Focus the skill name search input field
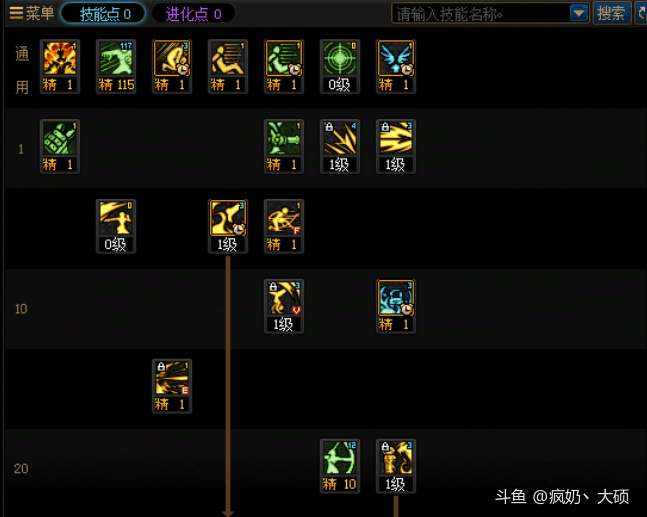The height and width of the screenshot is (517, 647). [x=481, y=14]
